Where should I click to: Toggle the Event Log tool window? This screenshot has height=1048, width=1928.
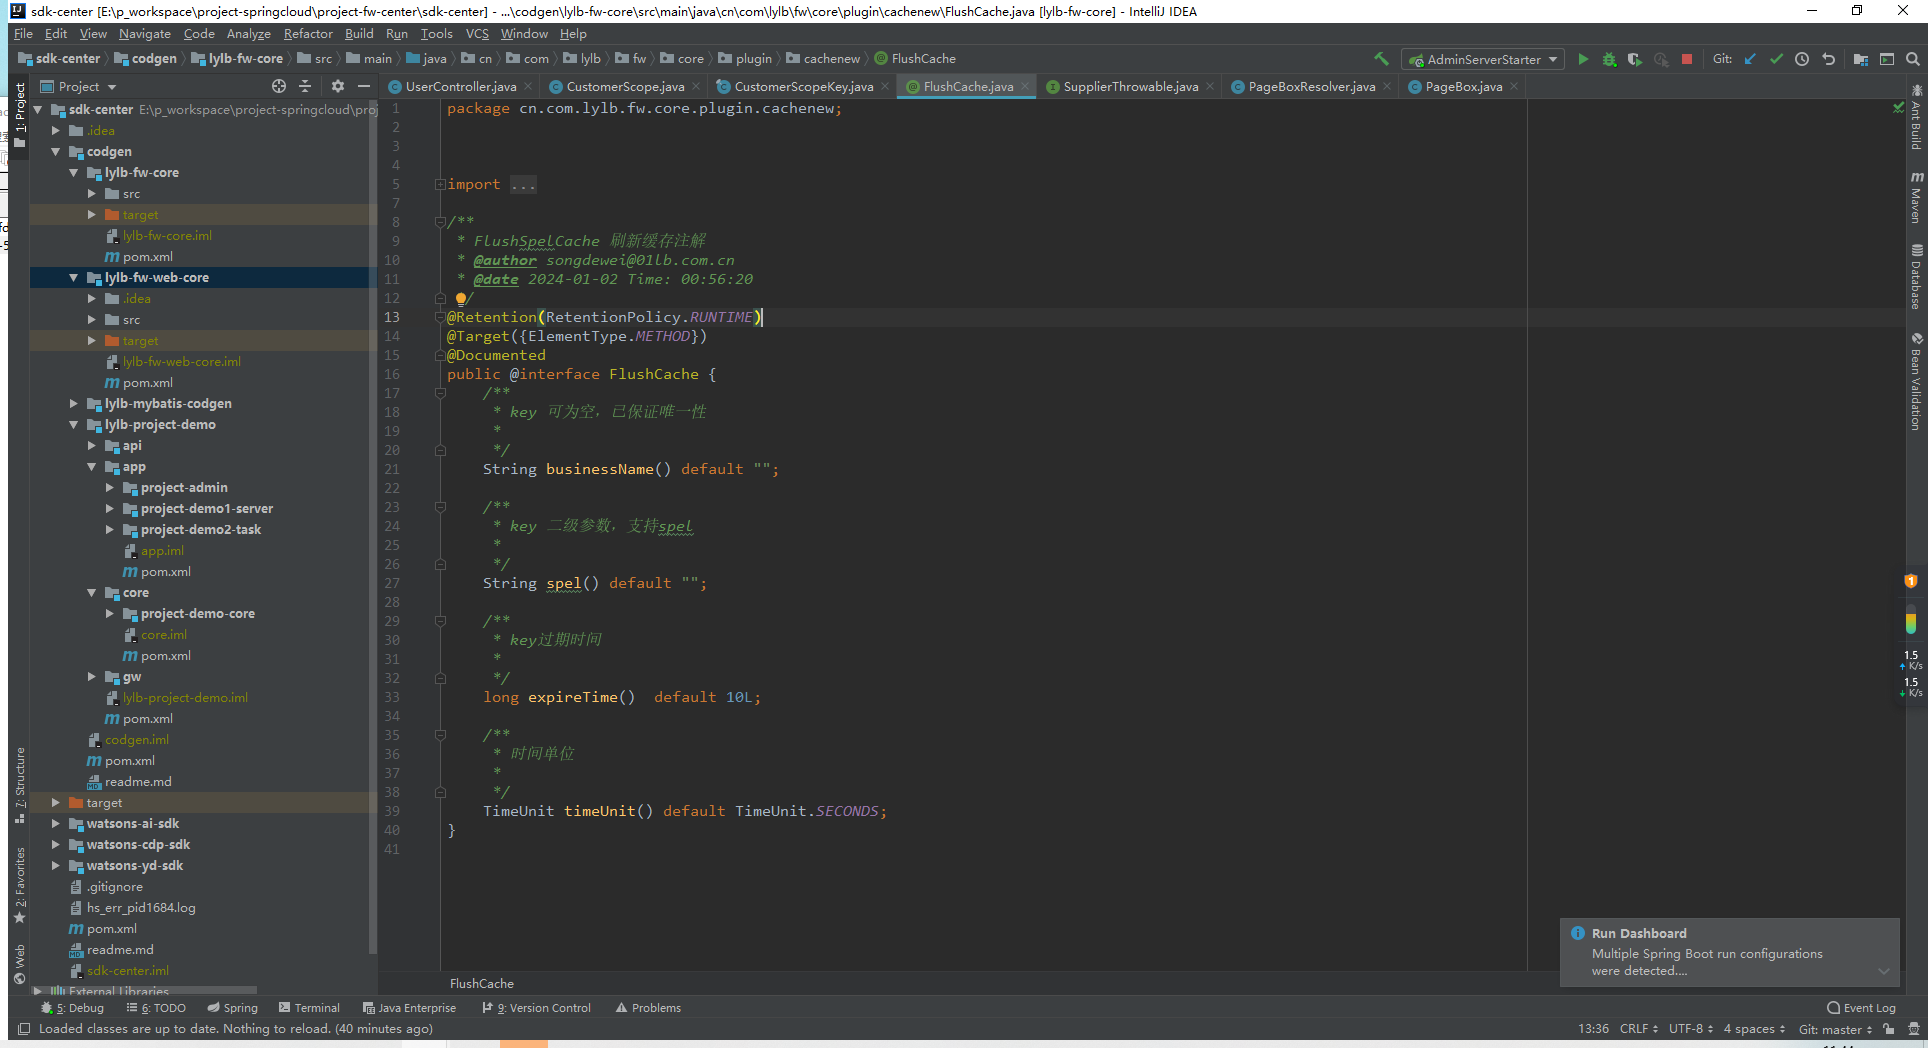(1861, 1008)
